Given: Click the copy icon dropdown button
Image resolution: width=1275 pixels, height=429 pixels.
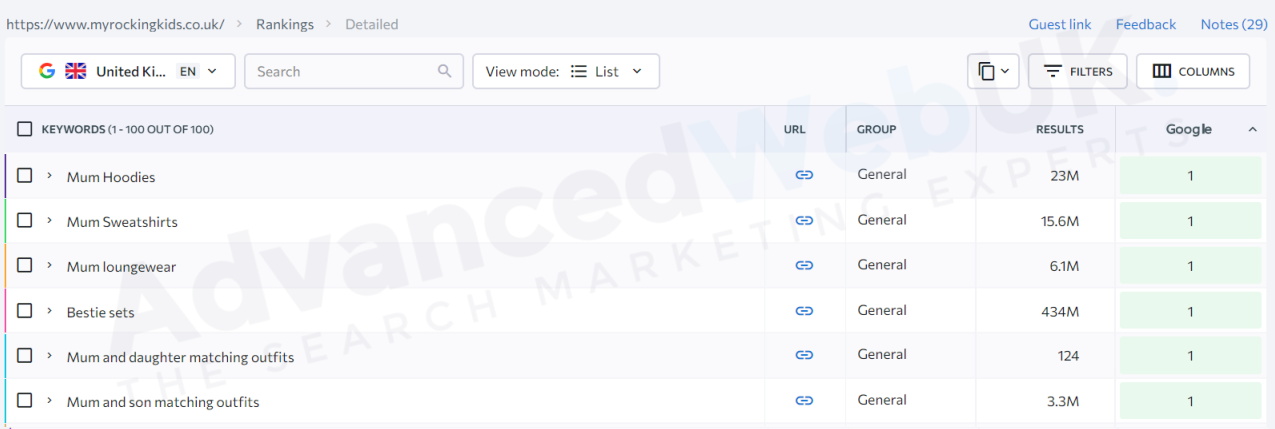Looking at the screenshot, I should 993,71.
